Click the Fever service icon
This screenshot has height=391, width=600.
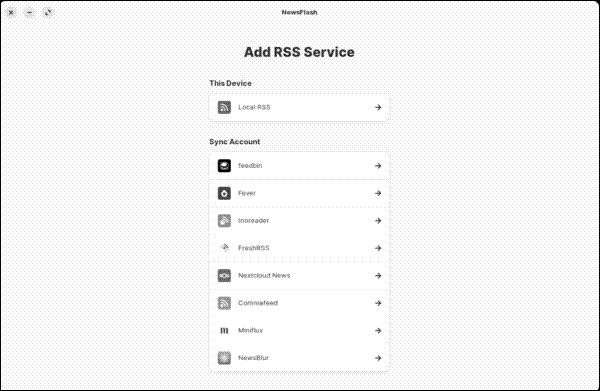pos(224,193)
